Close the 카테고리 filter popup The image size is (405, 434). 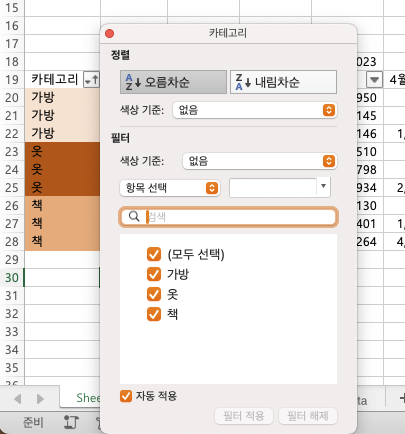(x=109, y=34)
